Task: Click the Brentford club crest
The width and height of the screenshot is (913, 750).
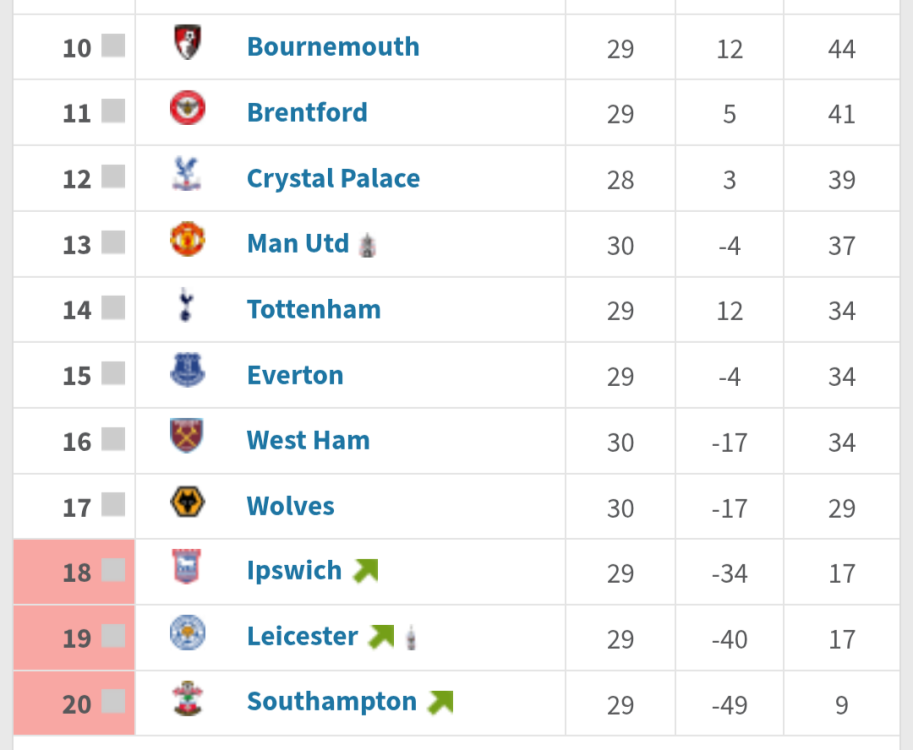Action: coord(187,108)
